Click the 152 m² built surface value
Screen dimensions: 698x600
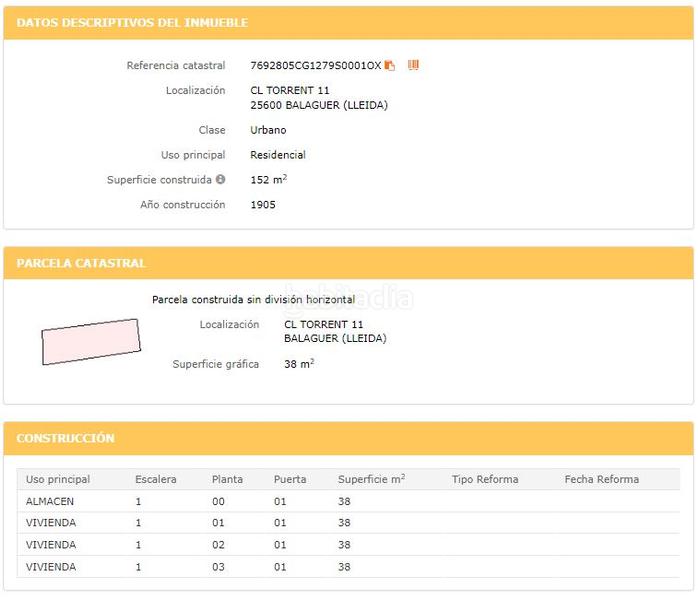click(x=268, y=179)
